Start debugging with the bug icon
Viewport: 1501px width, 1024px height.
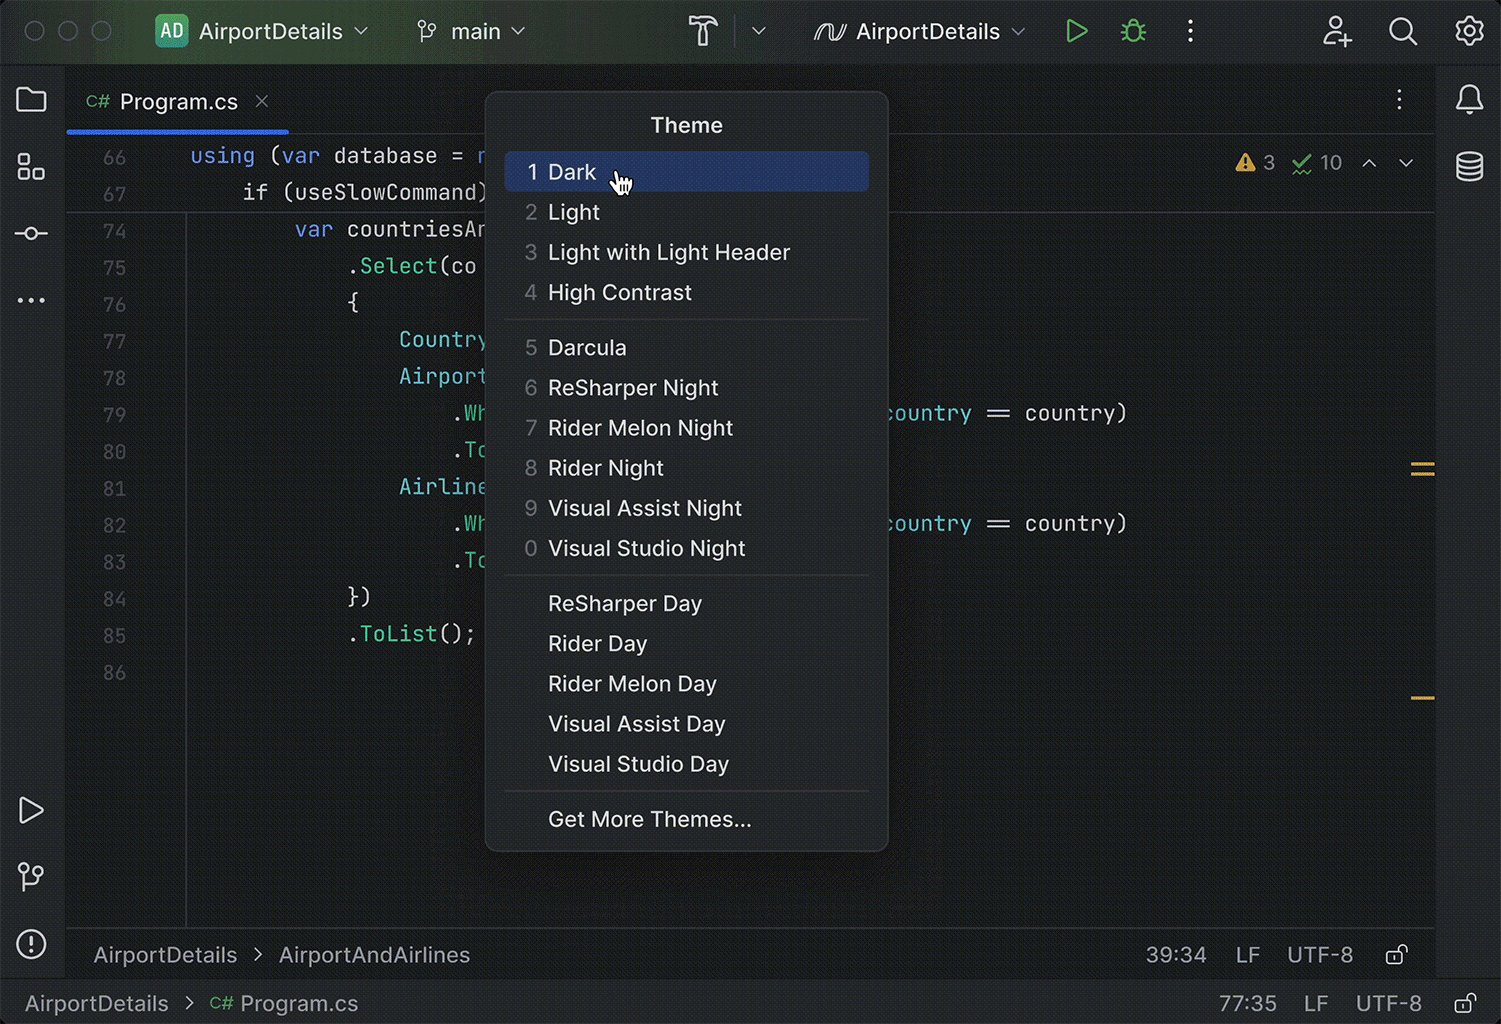point(1133,31)
